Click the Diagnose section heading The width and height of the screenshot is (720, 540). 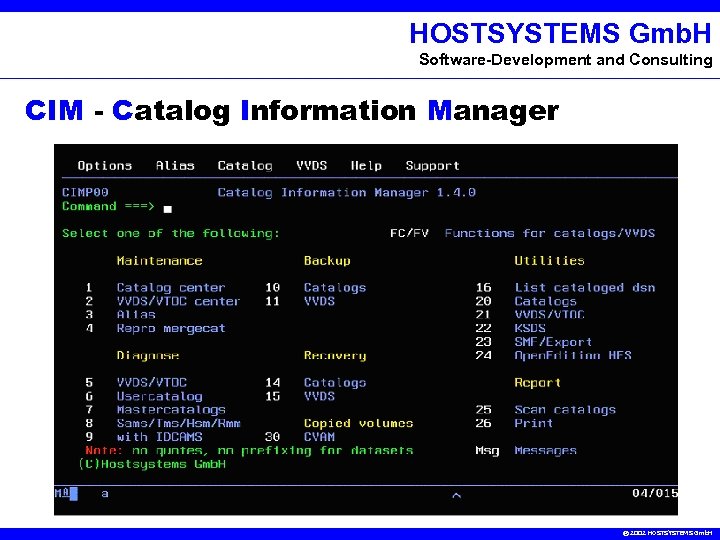point(148,355)
